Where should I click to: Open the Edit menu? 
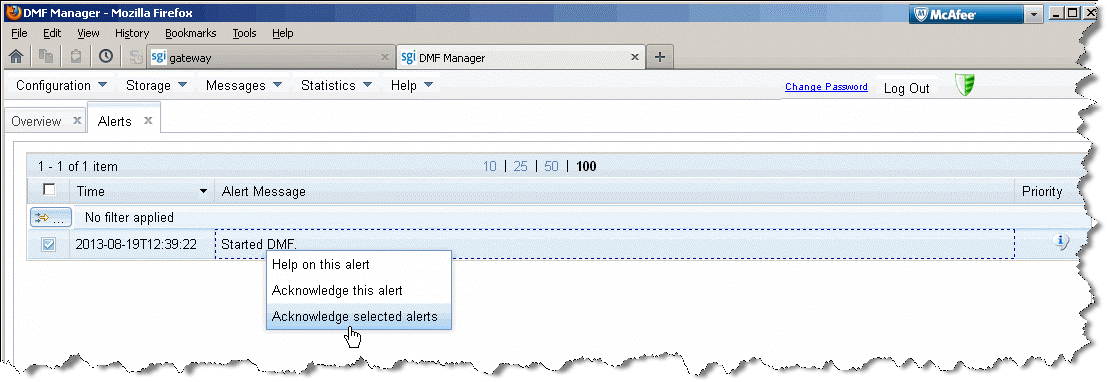click(x=52, y=33)
